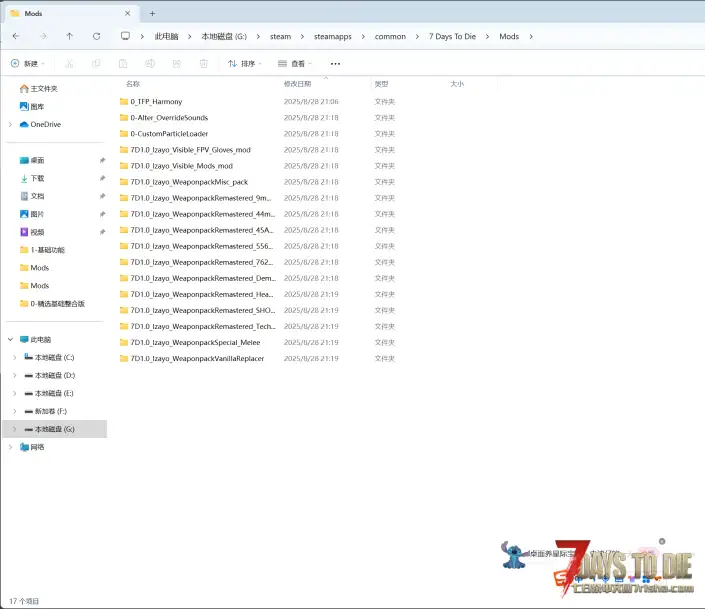705x609 pixels.
Task: Open the 新建 dropdown menu
Action: click(x=29, y=63)
